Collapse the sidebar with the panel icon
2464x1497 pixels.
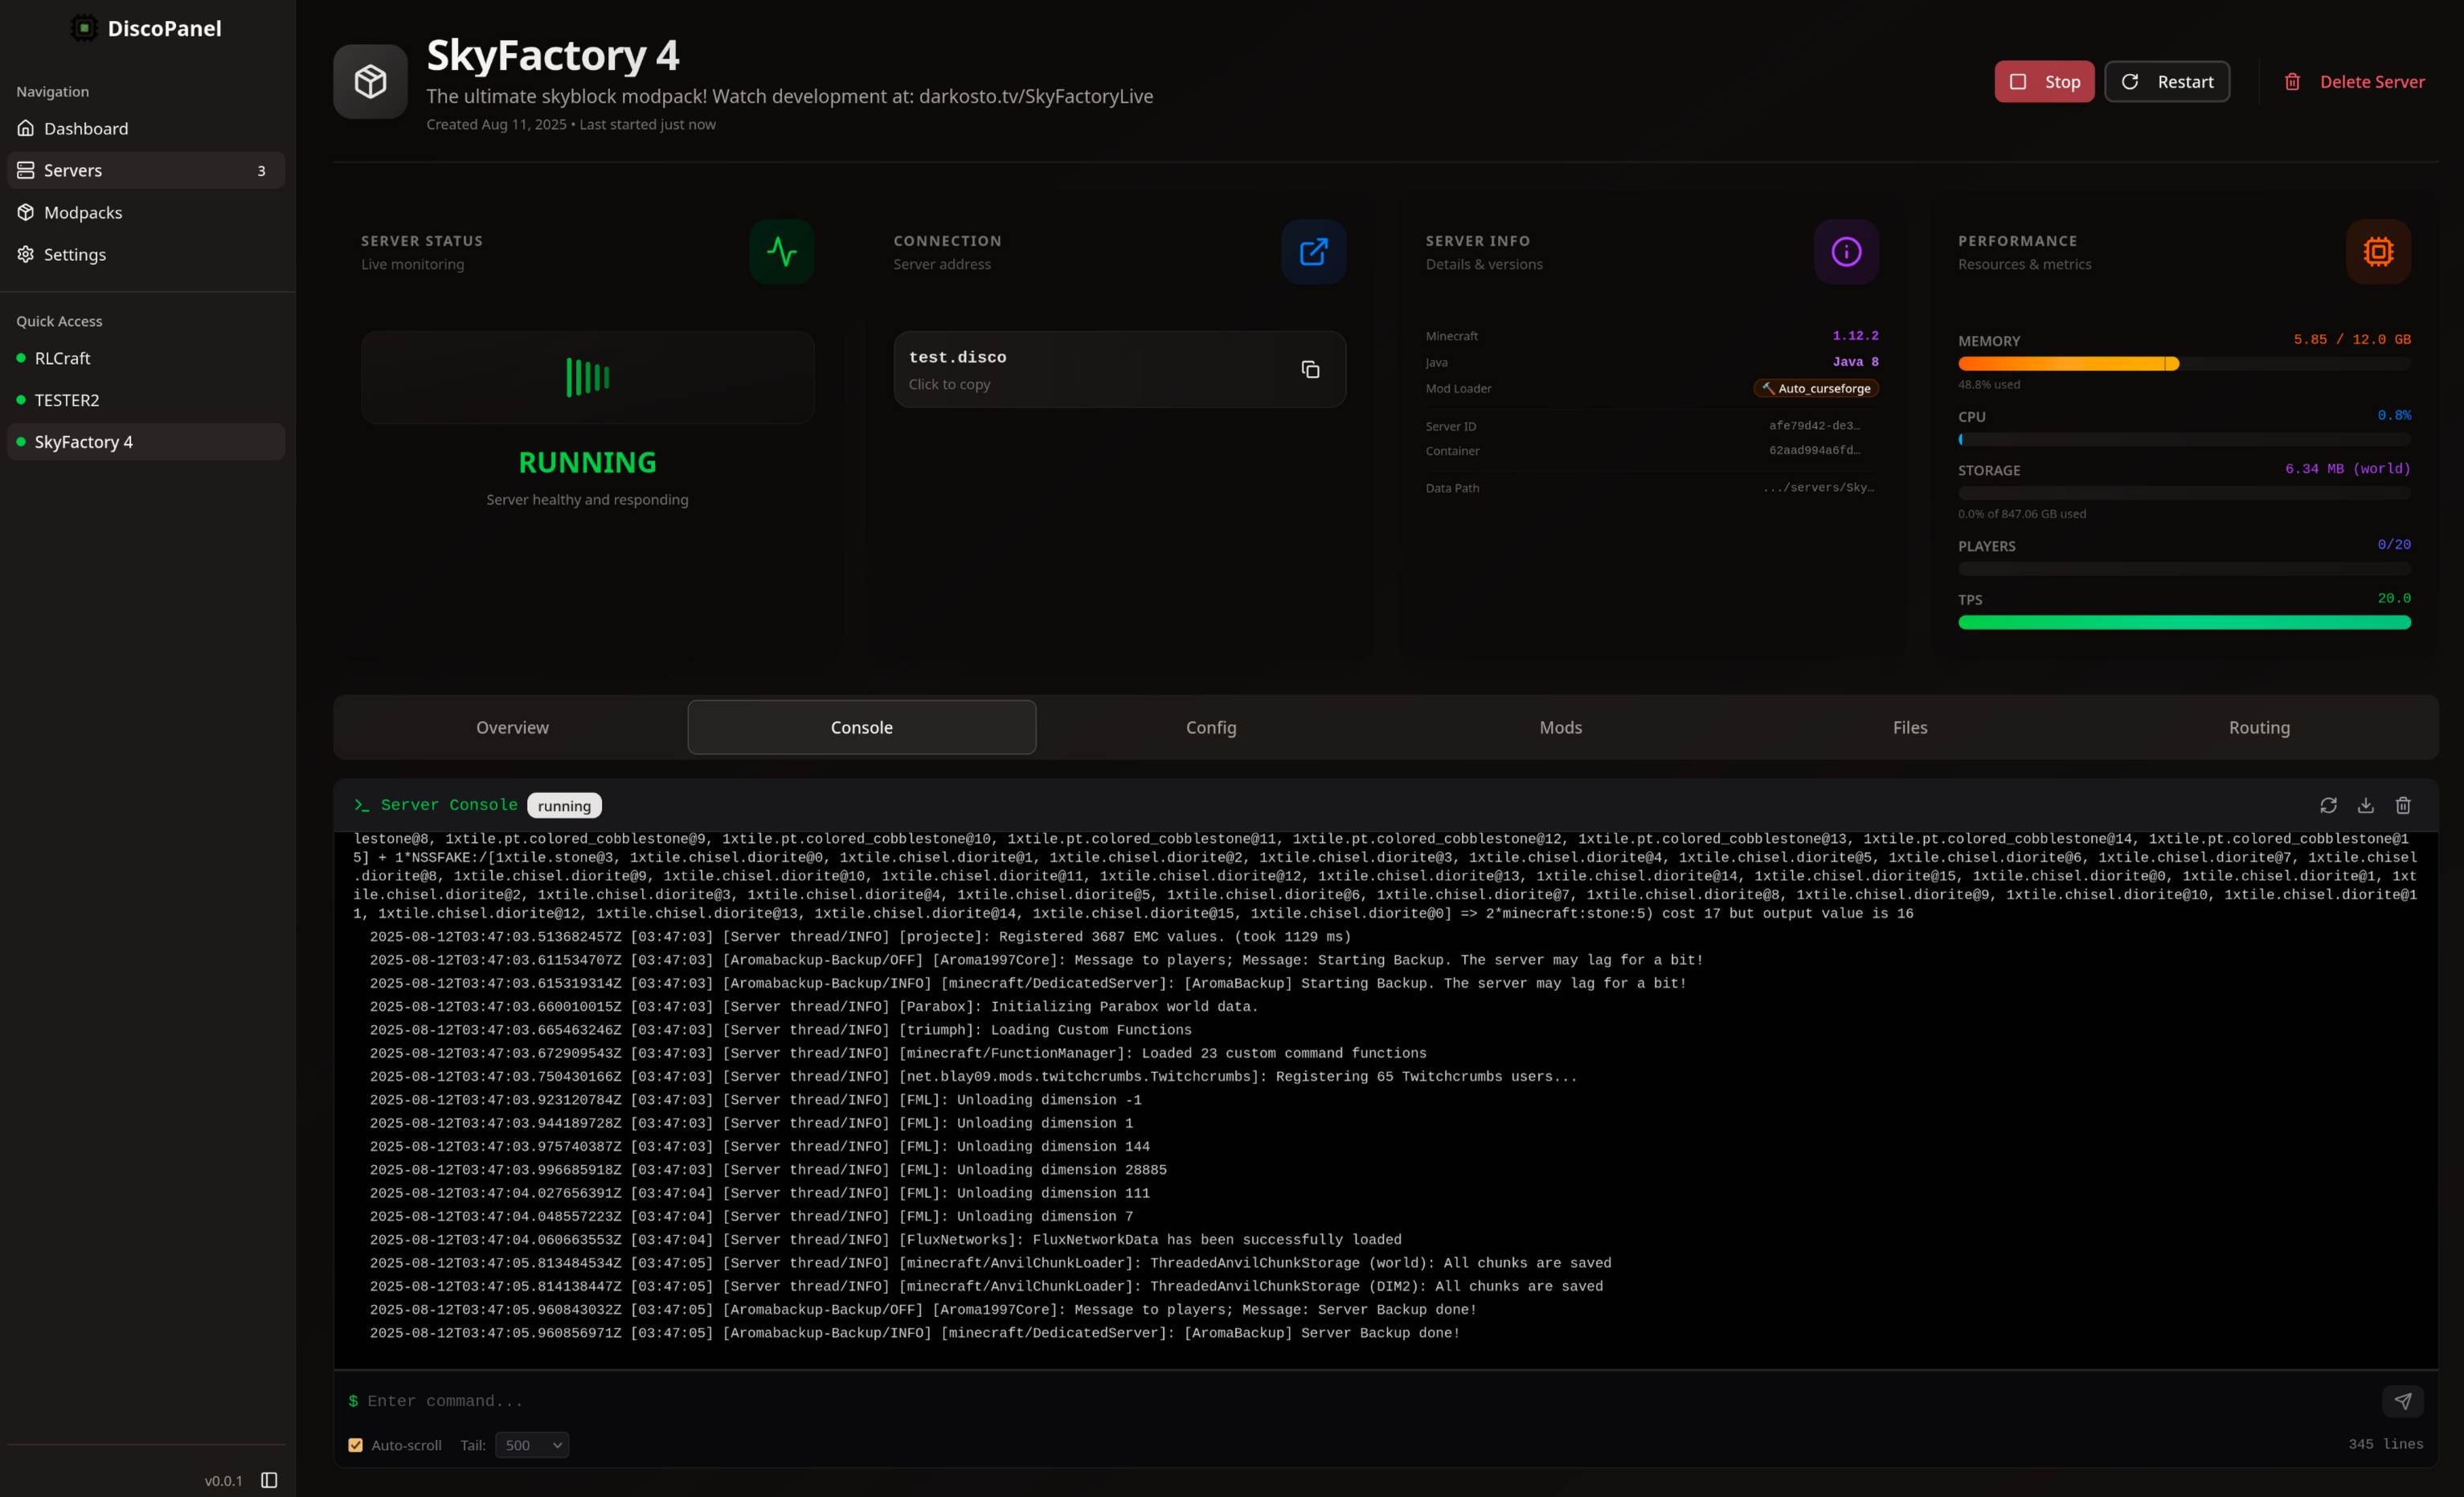pyautogui.click(x=269, y=1480)
